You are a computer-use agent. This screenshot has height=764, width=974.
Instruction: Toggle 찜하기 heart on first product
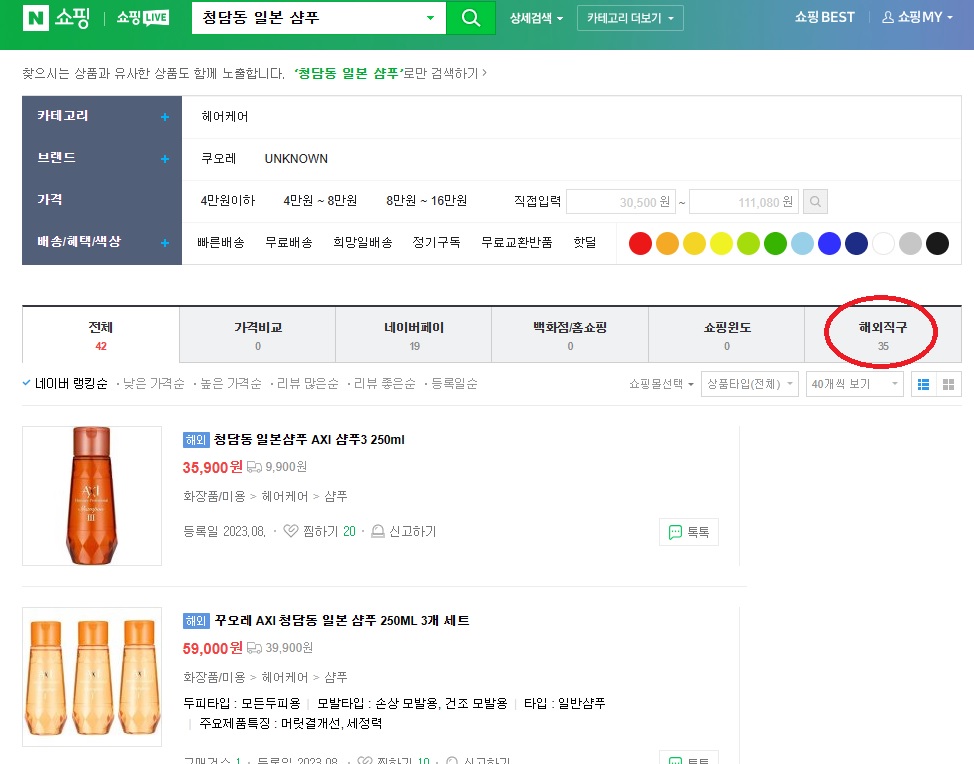tap(293, 531)
